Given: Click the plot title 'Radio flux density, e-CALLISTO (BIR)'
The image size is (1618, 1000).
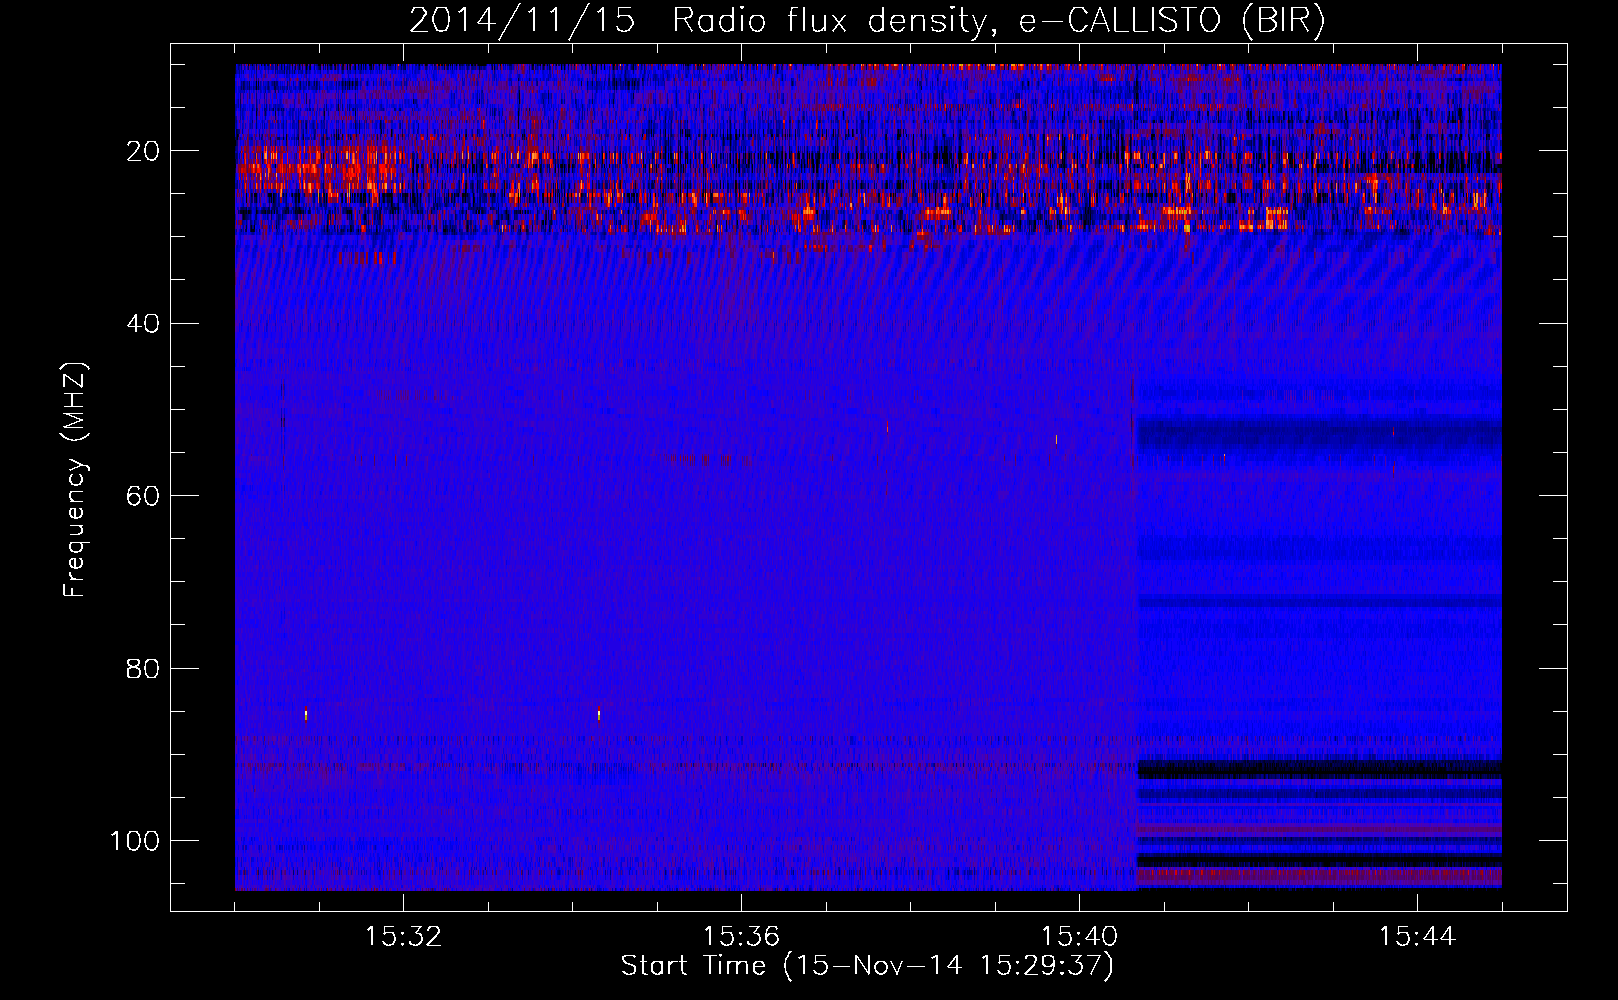Looking at the screenshot, I should click(998, 21).
